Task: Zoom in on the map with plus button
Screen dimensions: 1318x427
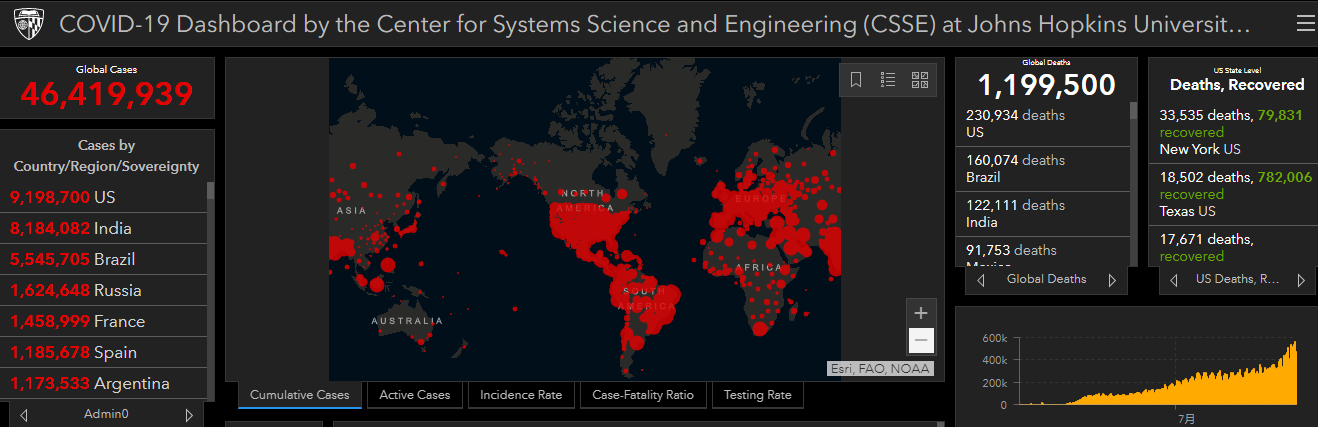Action: point(921,312)
